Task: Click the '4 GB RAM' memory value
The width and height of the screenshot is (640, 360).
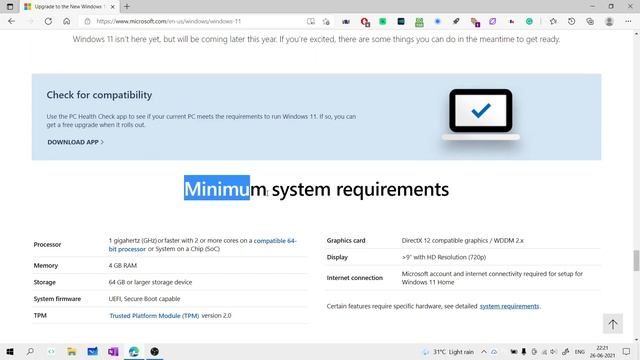Action: (123, 265)
